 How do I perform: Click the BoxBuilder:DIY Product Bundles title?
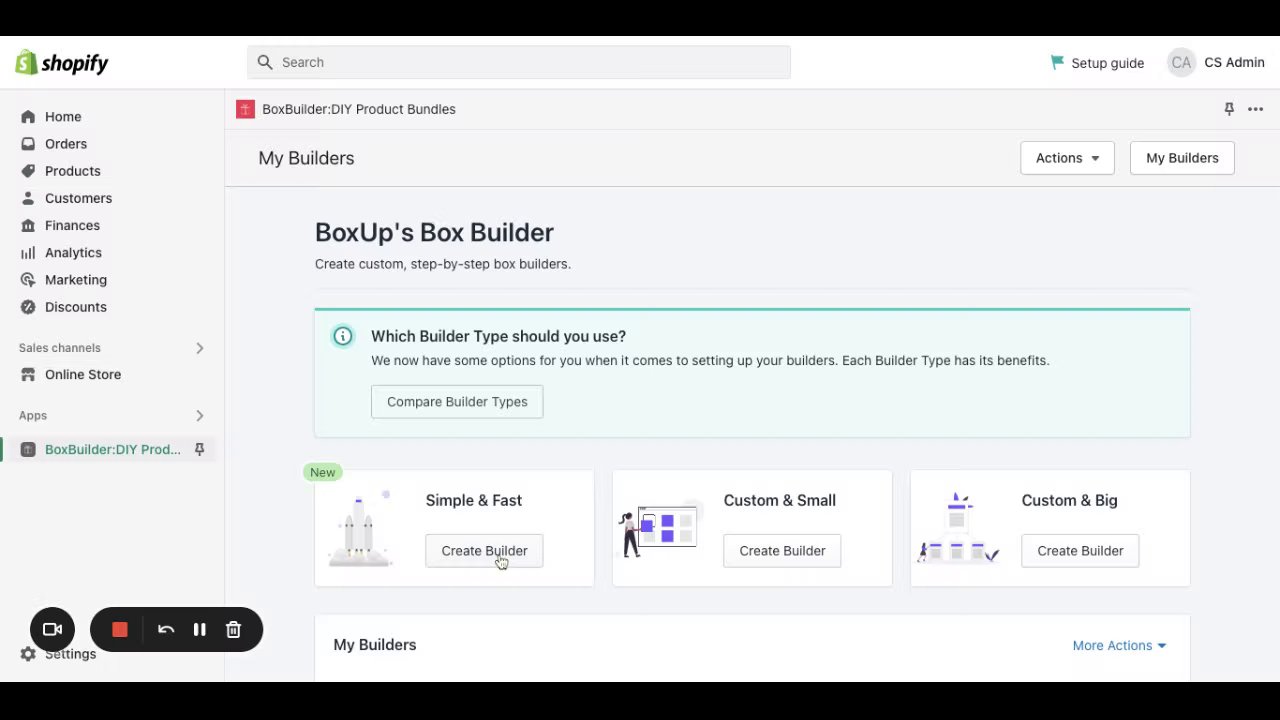[x=359, y=109]
